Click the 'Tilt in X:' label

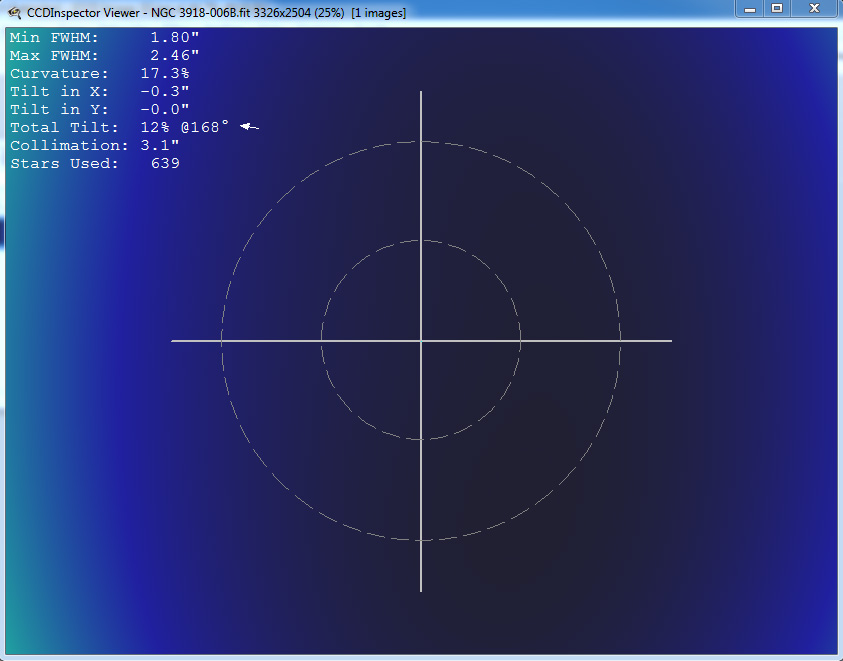59,91
